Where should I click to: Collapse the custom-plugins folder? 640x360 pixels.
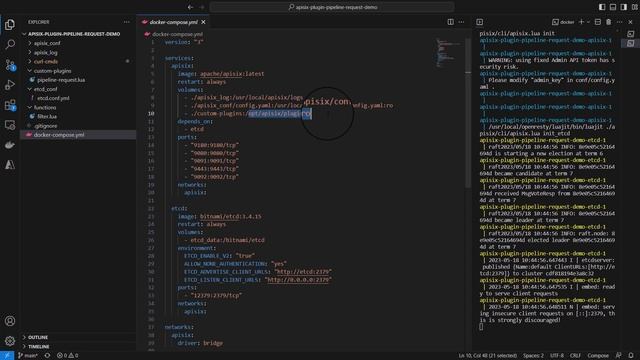click(52, 71)
